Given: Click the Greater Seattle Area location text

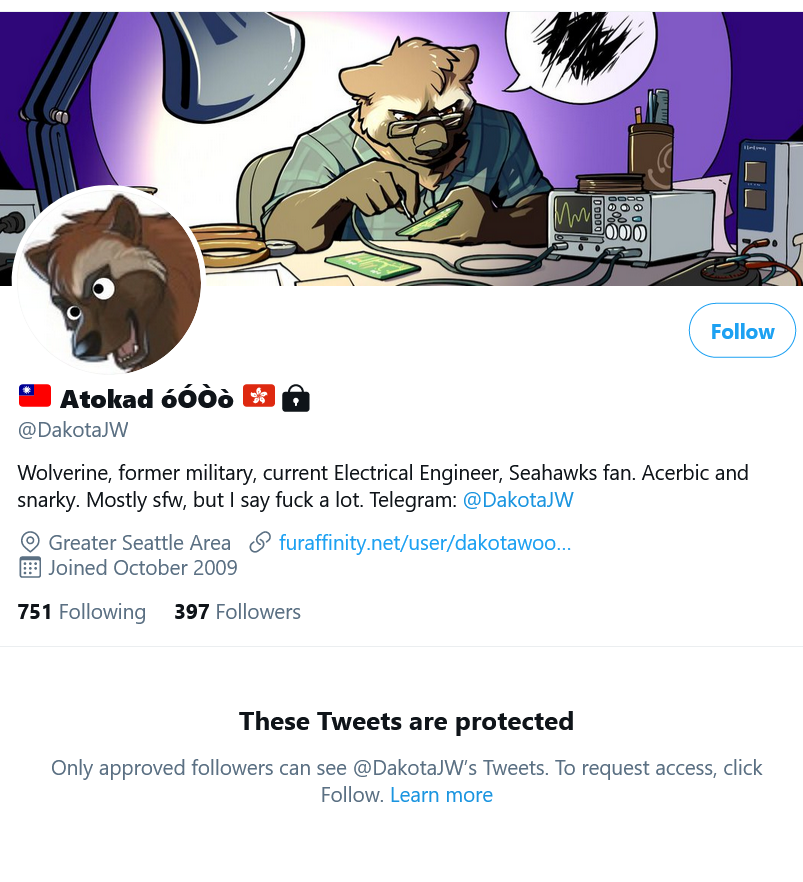Looking at the screenshot, I should [x=139, y=543].
